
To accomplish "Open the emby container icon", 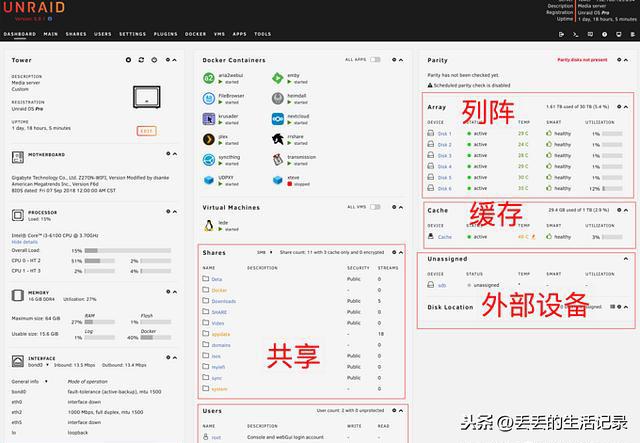I will (x=278, y=78).
